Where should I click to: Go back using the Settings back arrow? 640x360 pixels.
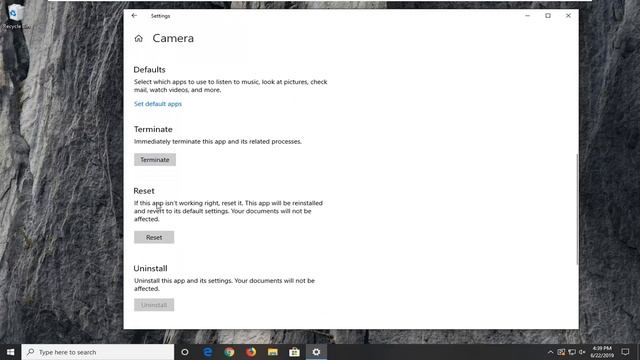[x=134, y=16]
